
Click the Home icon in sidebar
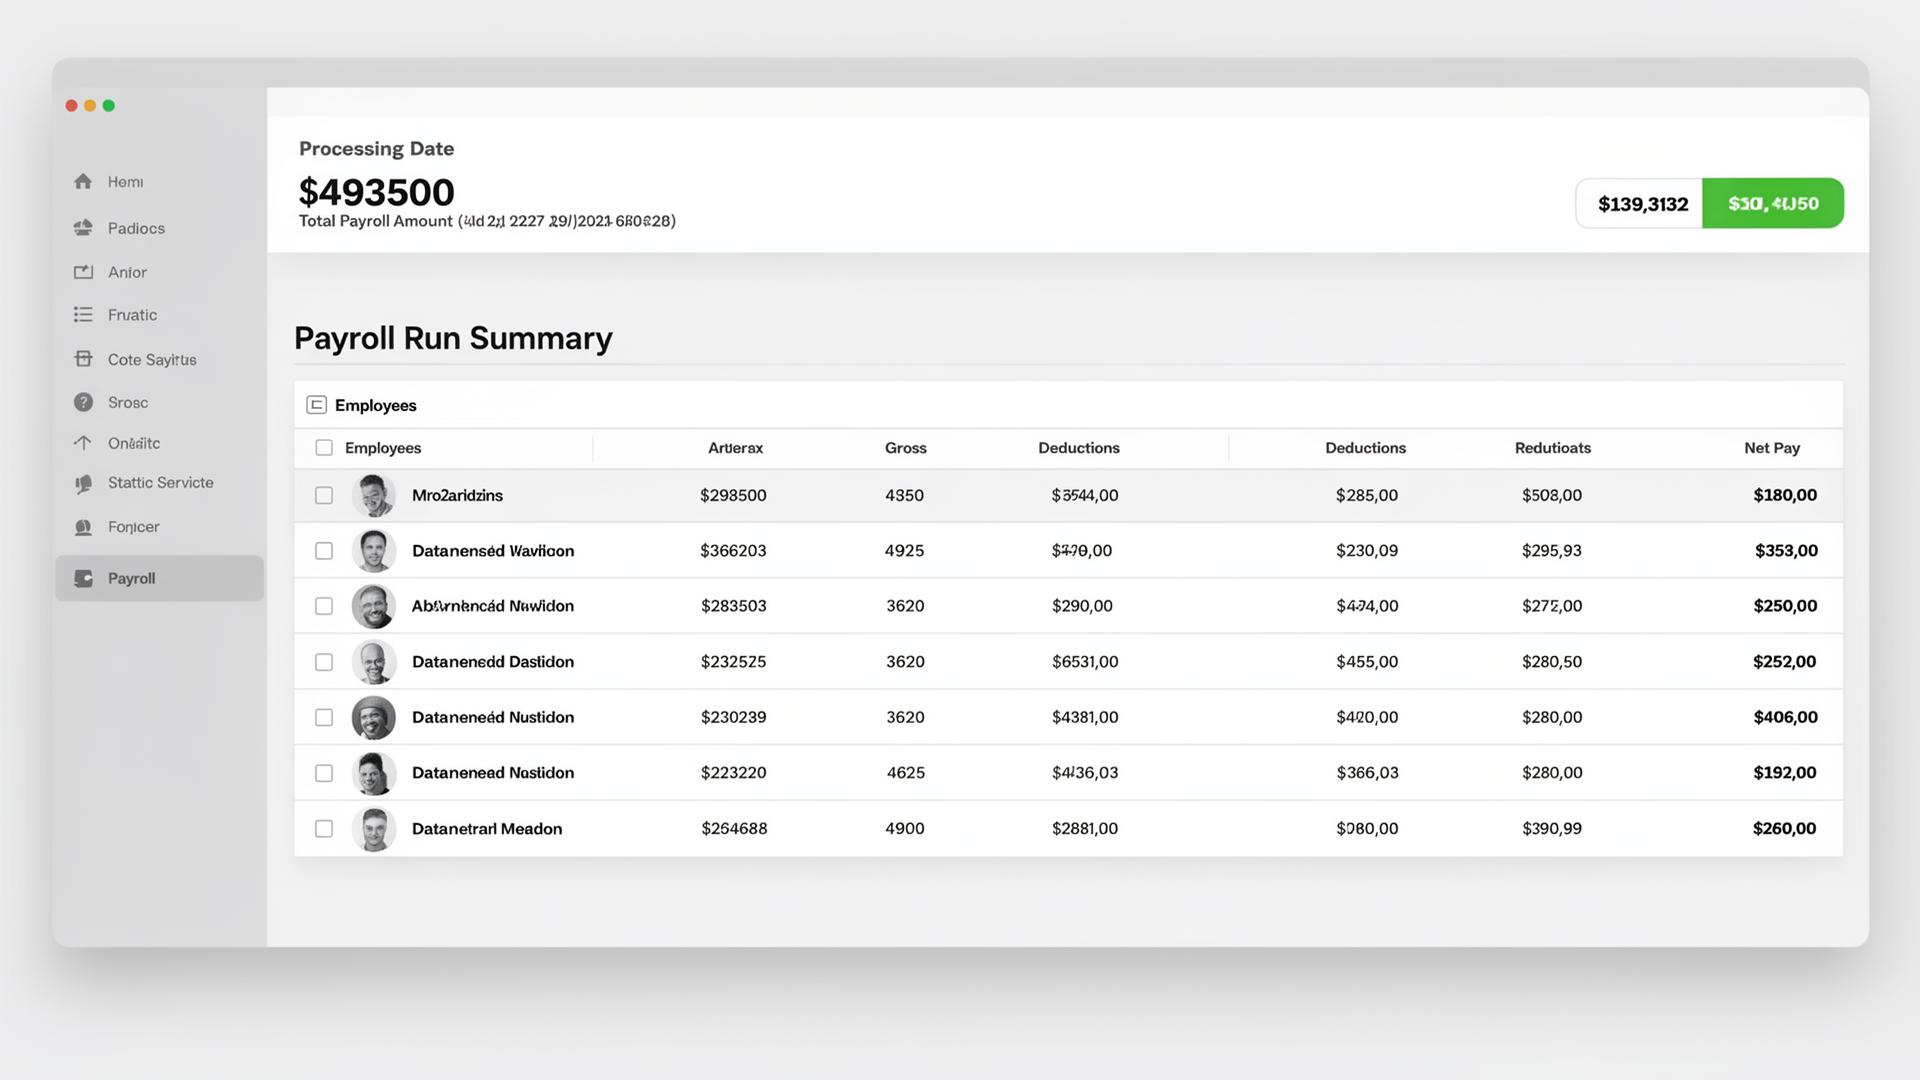coord(83,181)
